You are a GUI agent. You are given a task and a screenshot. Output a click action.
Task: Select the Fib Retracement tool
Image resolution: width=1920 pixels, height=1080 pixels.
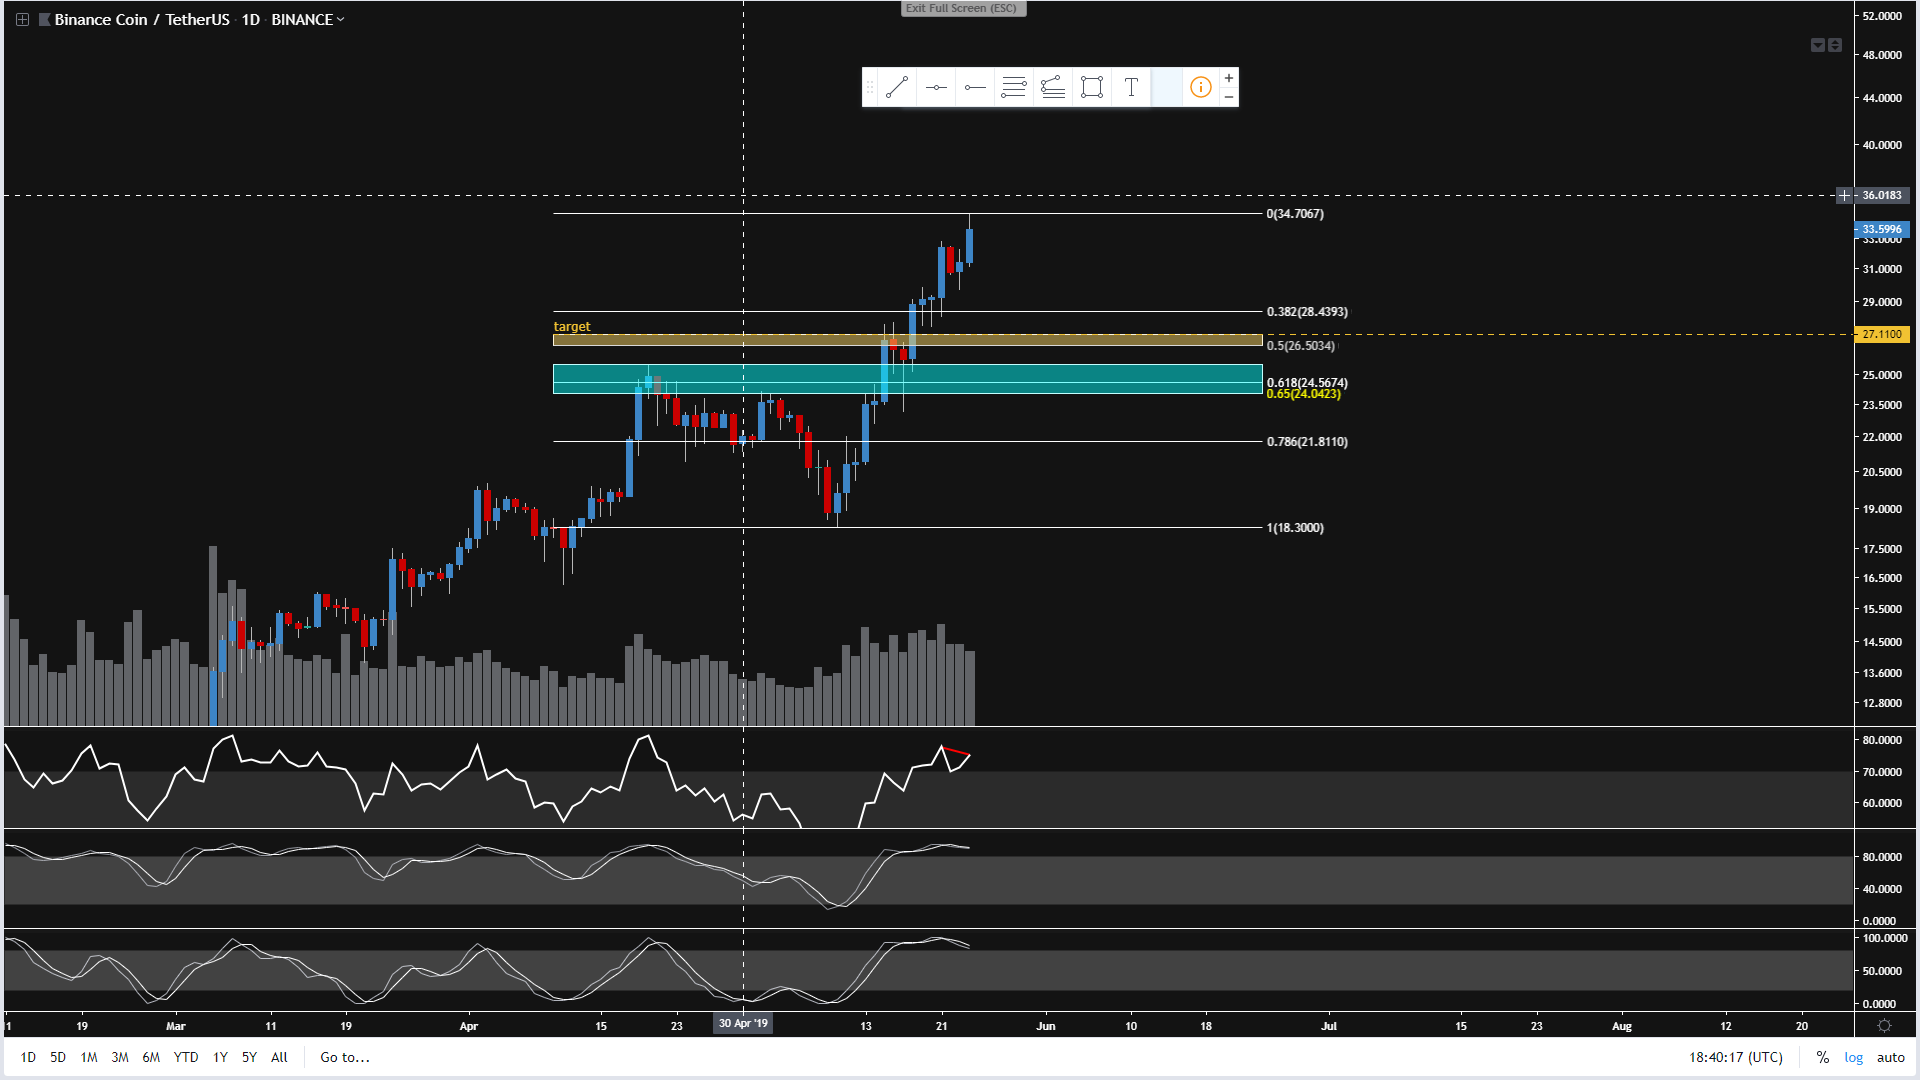[1014, 88]
